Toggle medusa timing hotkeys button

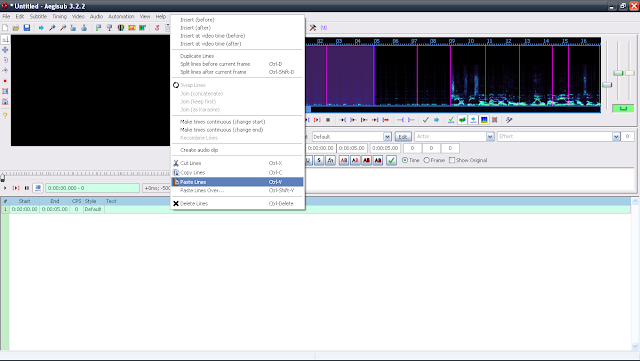point(495,120)
